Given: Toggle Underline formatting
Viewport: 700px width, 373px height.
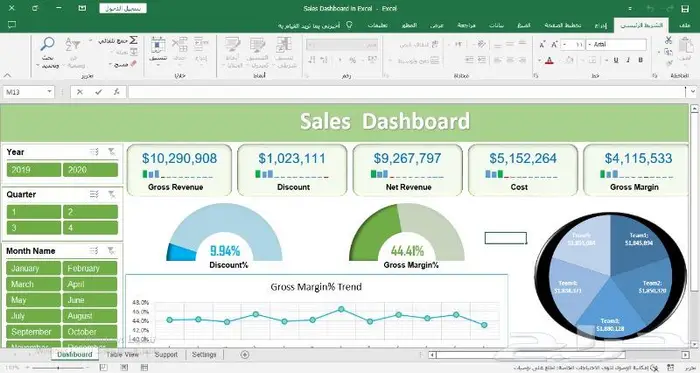Looking at the screenshot, I should point(616,60).
